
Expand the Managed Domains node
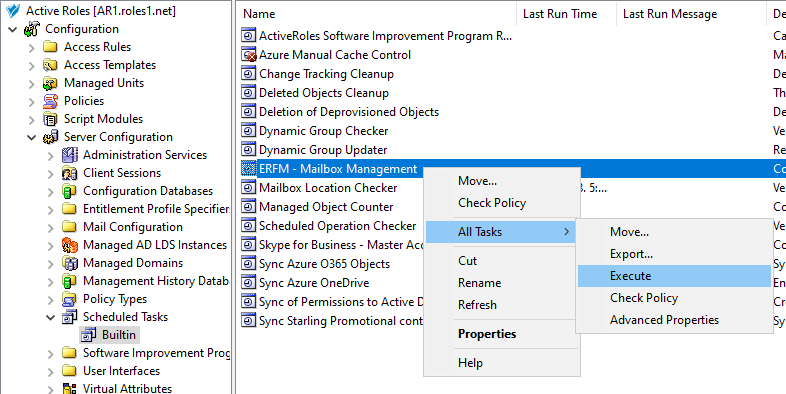[x=51, y=263]
